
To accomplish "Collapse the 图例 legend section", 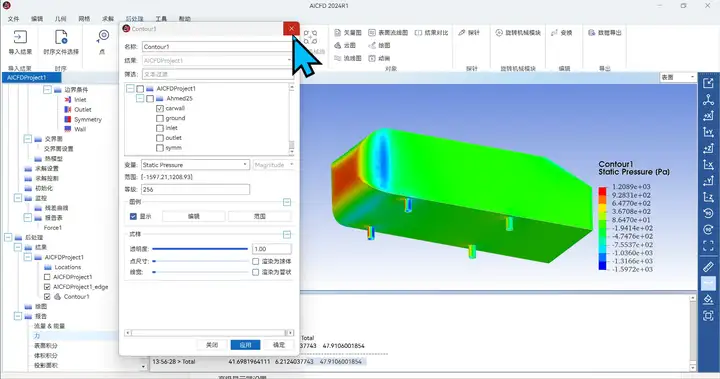I will [287, 202].
